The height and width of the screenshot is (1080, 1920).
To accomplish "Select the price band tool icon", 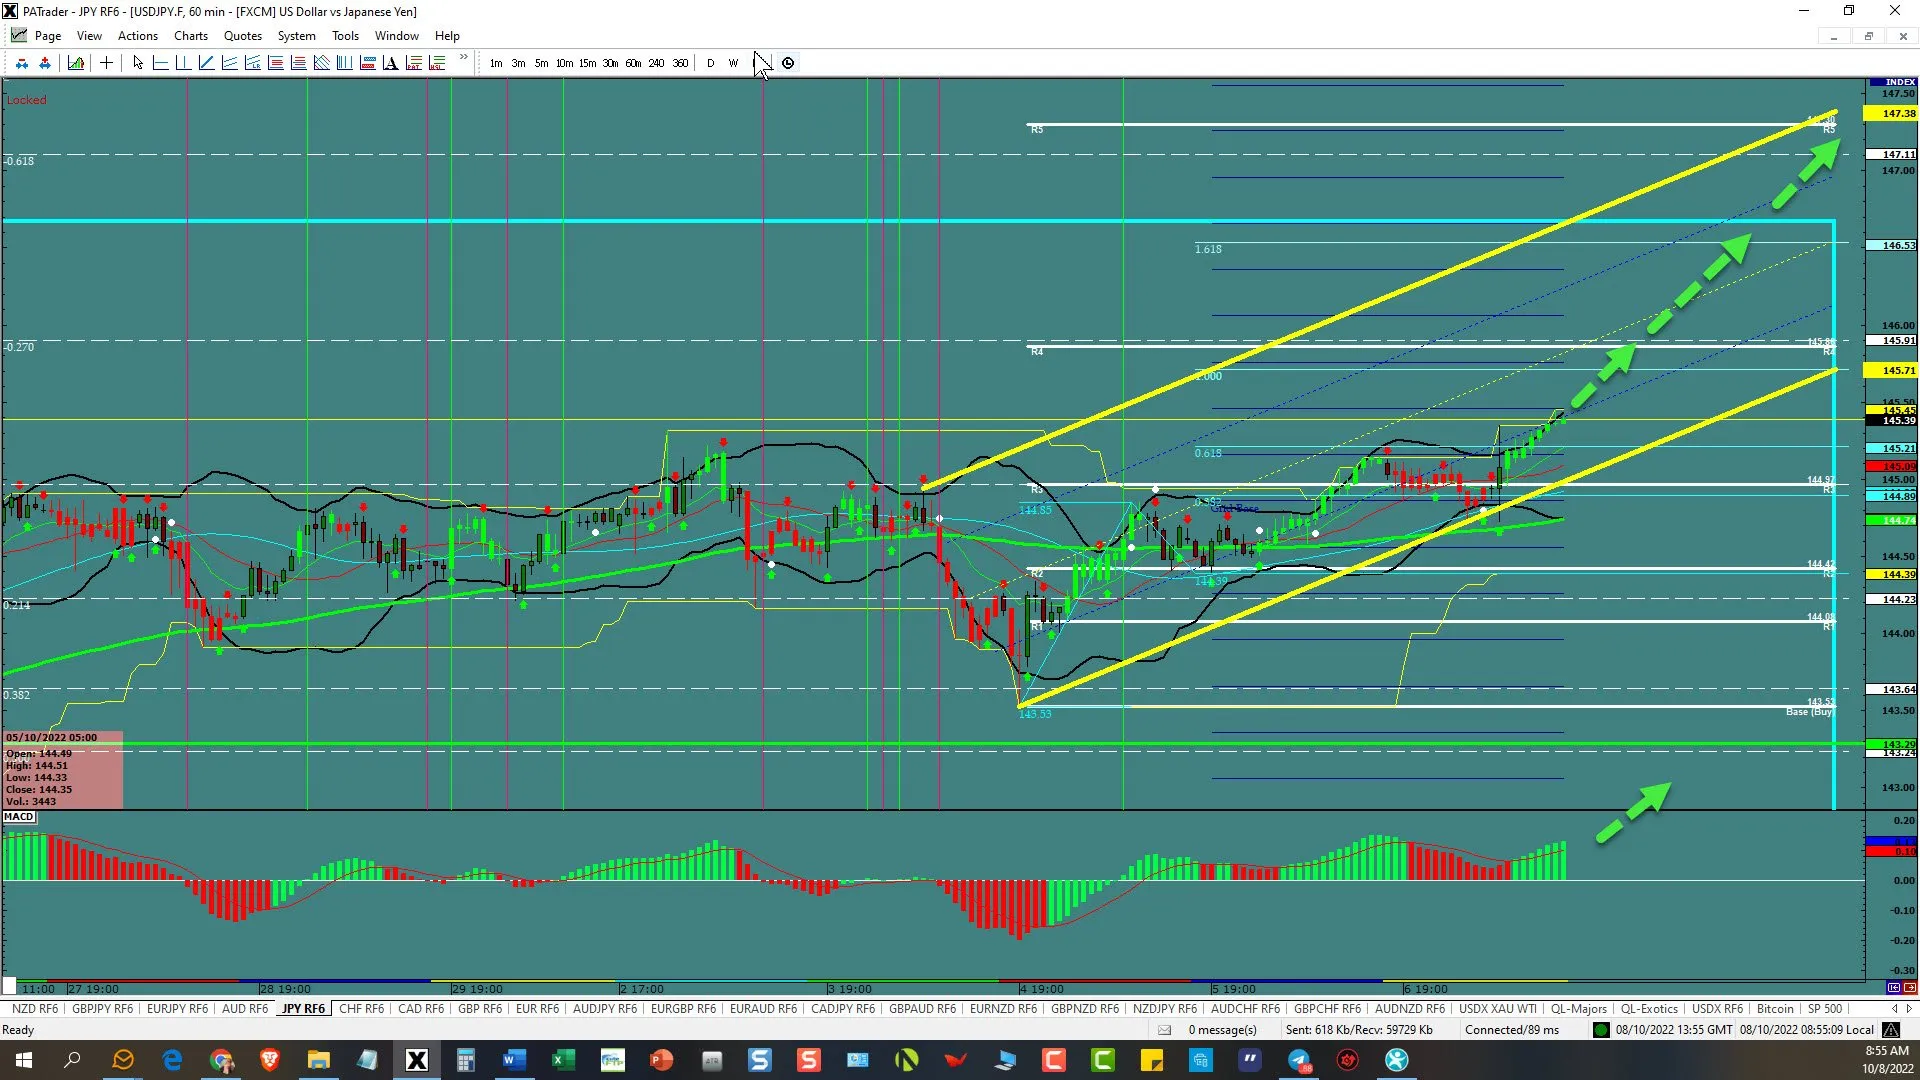I will (x=367, y=63).
